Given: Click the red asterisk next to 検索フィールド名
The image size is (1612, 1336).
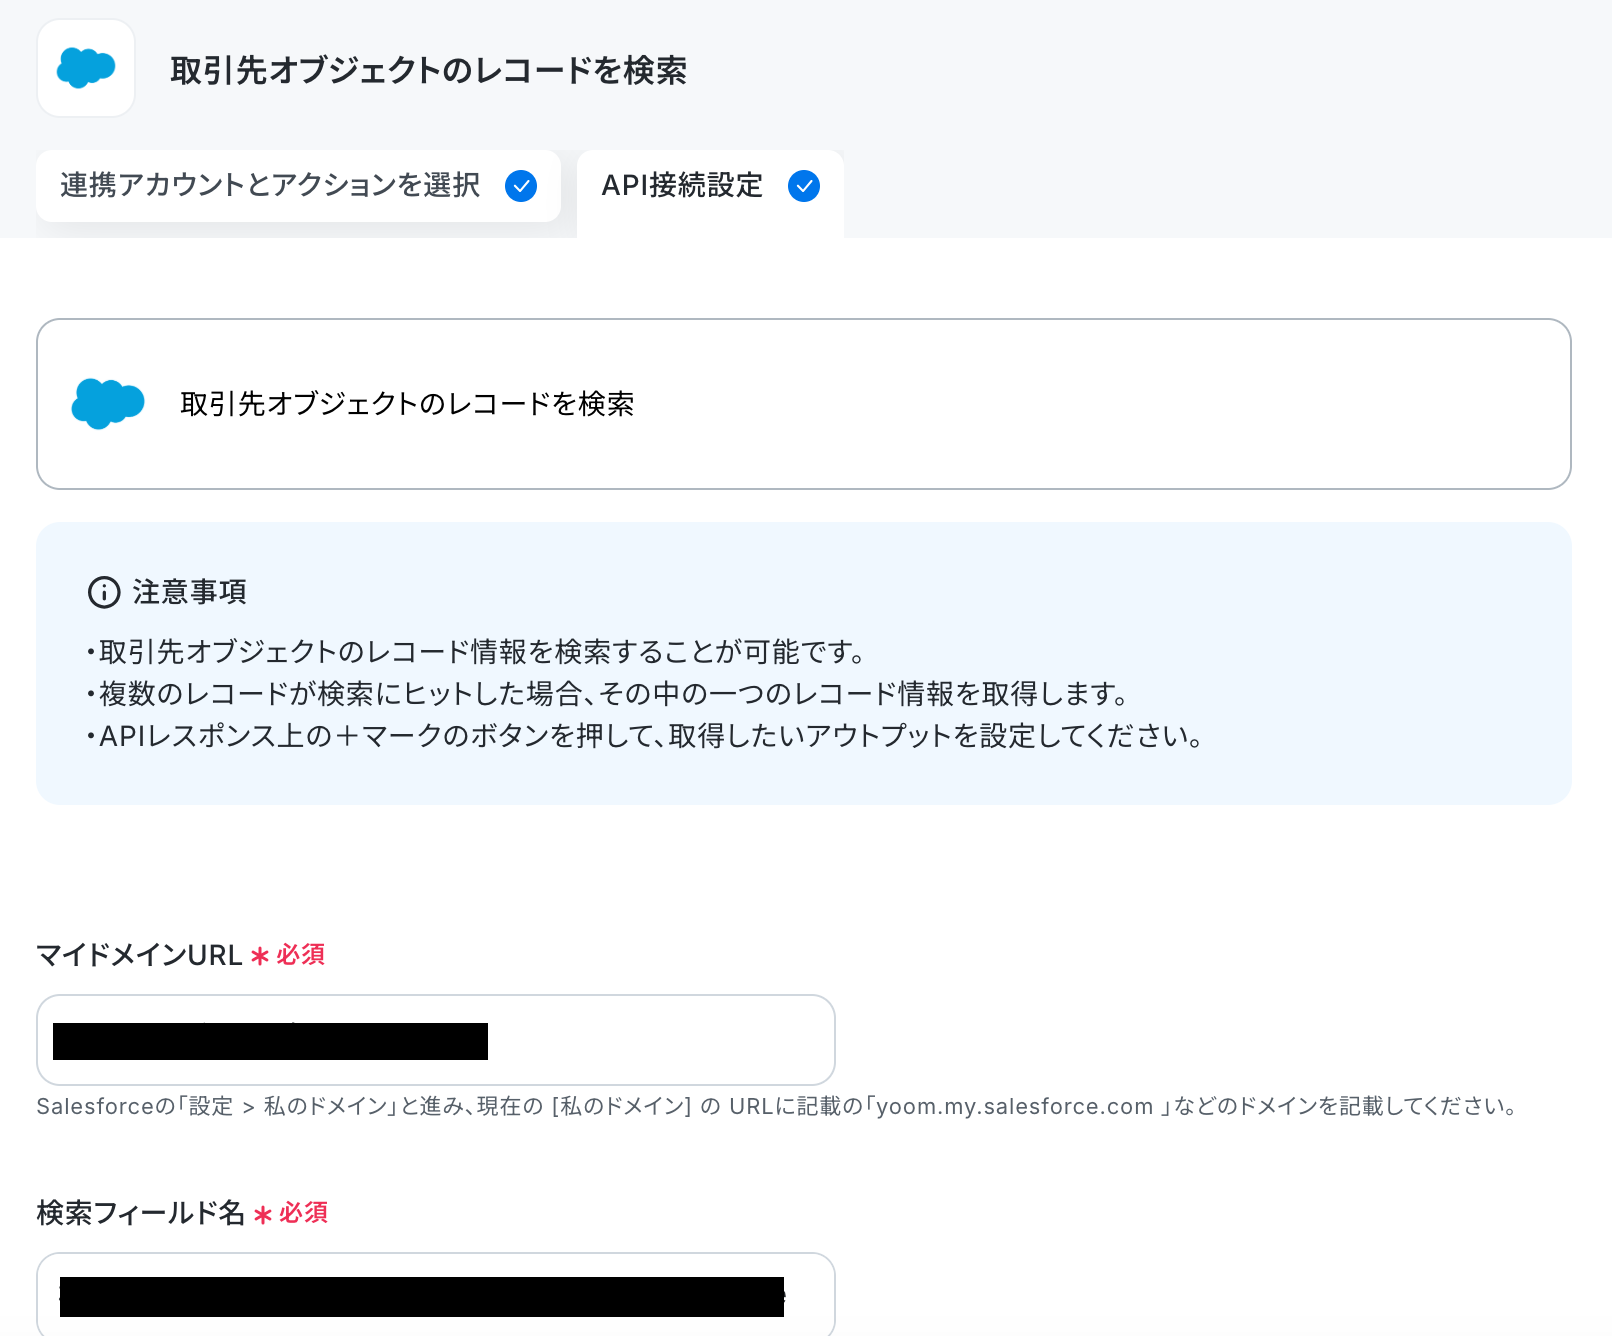Looking at the screenshot, I should tap(263, 1214).
